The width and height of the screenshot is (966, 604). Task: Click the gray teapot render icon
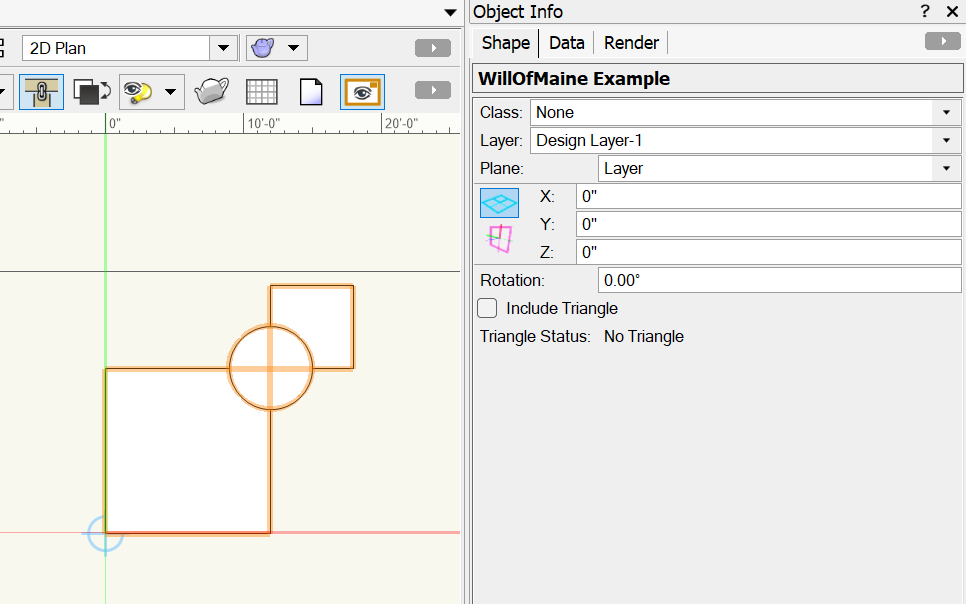click(x=211, y=92)
